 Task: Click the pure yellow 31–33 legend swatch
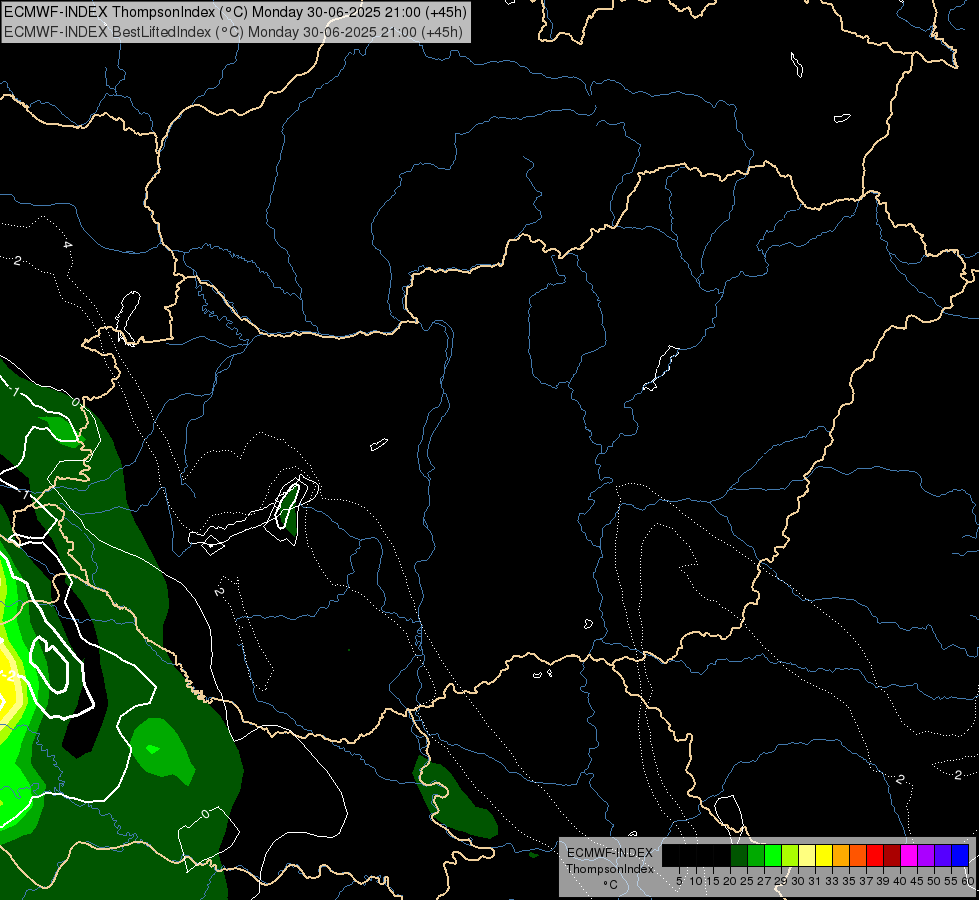tap(824, 855)
